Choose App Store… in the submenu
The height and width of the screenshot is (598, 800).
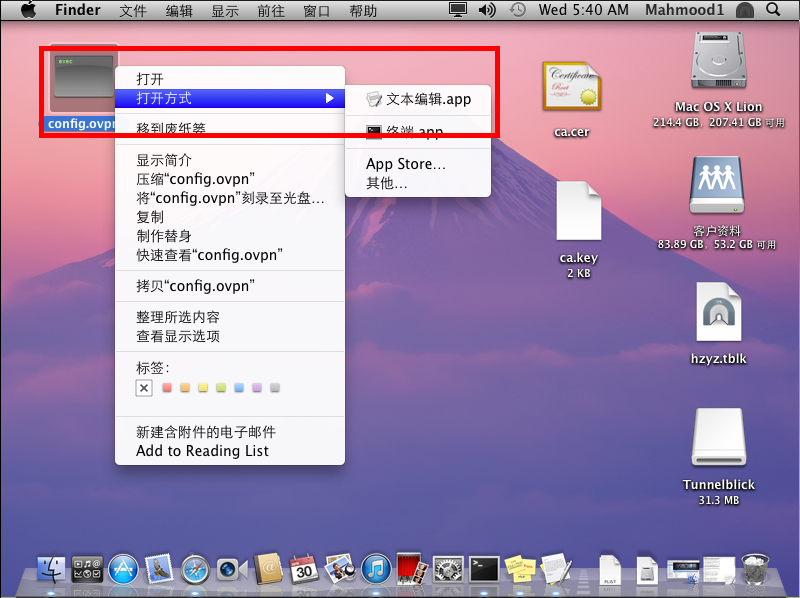tap(418, 164)
